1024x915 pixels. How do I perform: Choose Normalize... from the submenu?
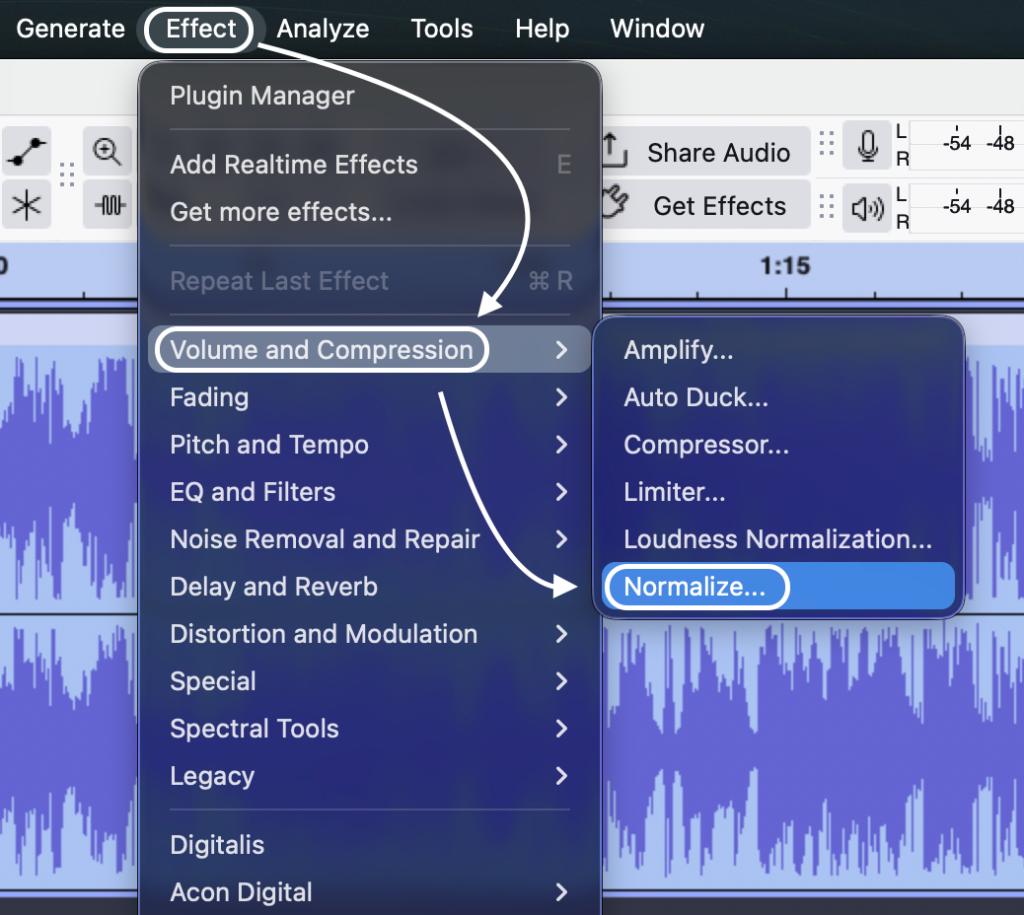pyautogui.click(x=694, y=587)
